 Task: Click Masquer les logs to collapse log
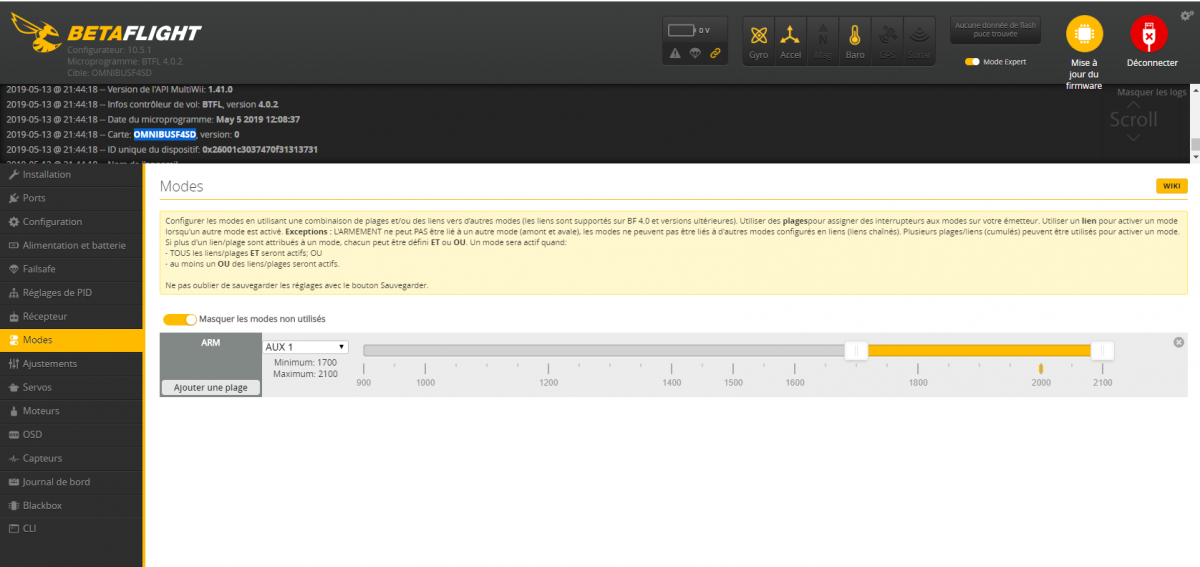1151,92
